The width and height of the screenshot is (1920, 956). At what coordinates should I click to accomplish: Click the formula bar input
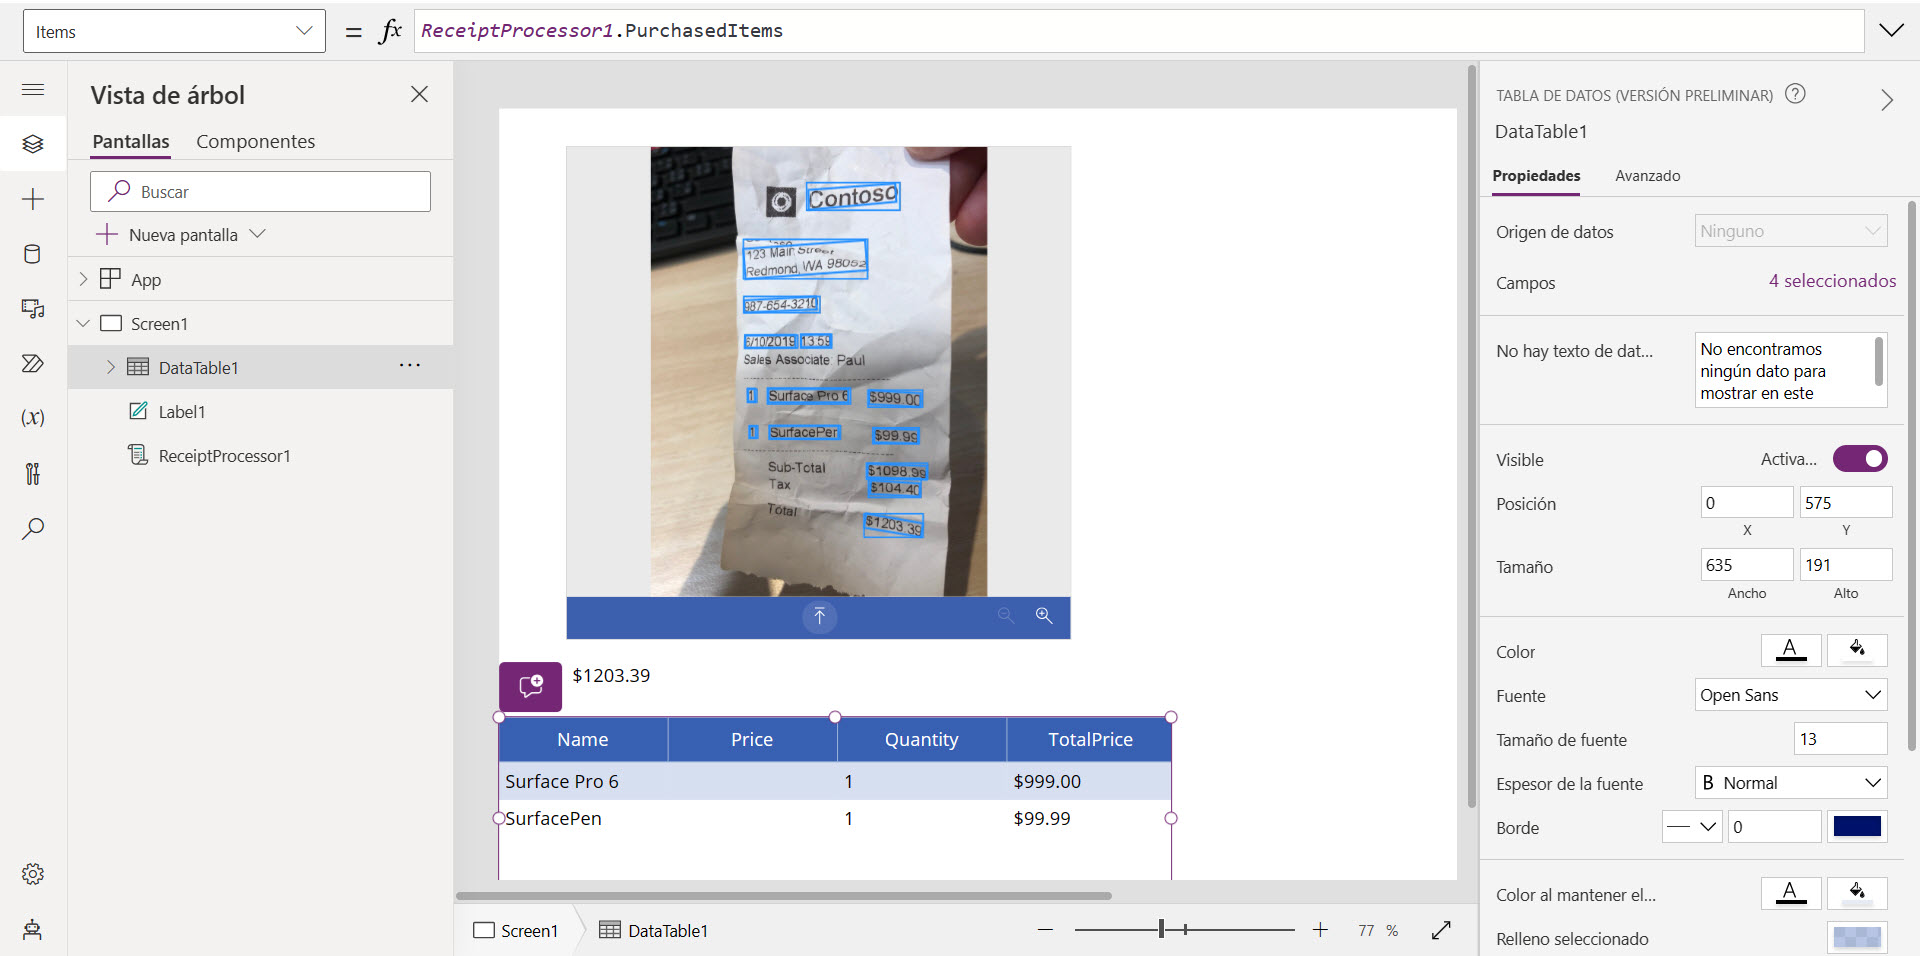coord(1139,31)
